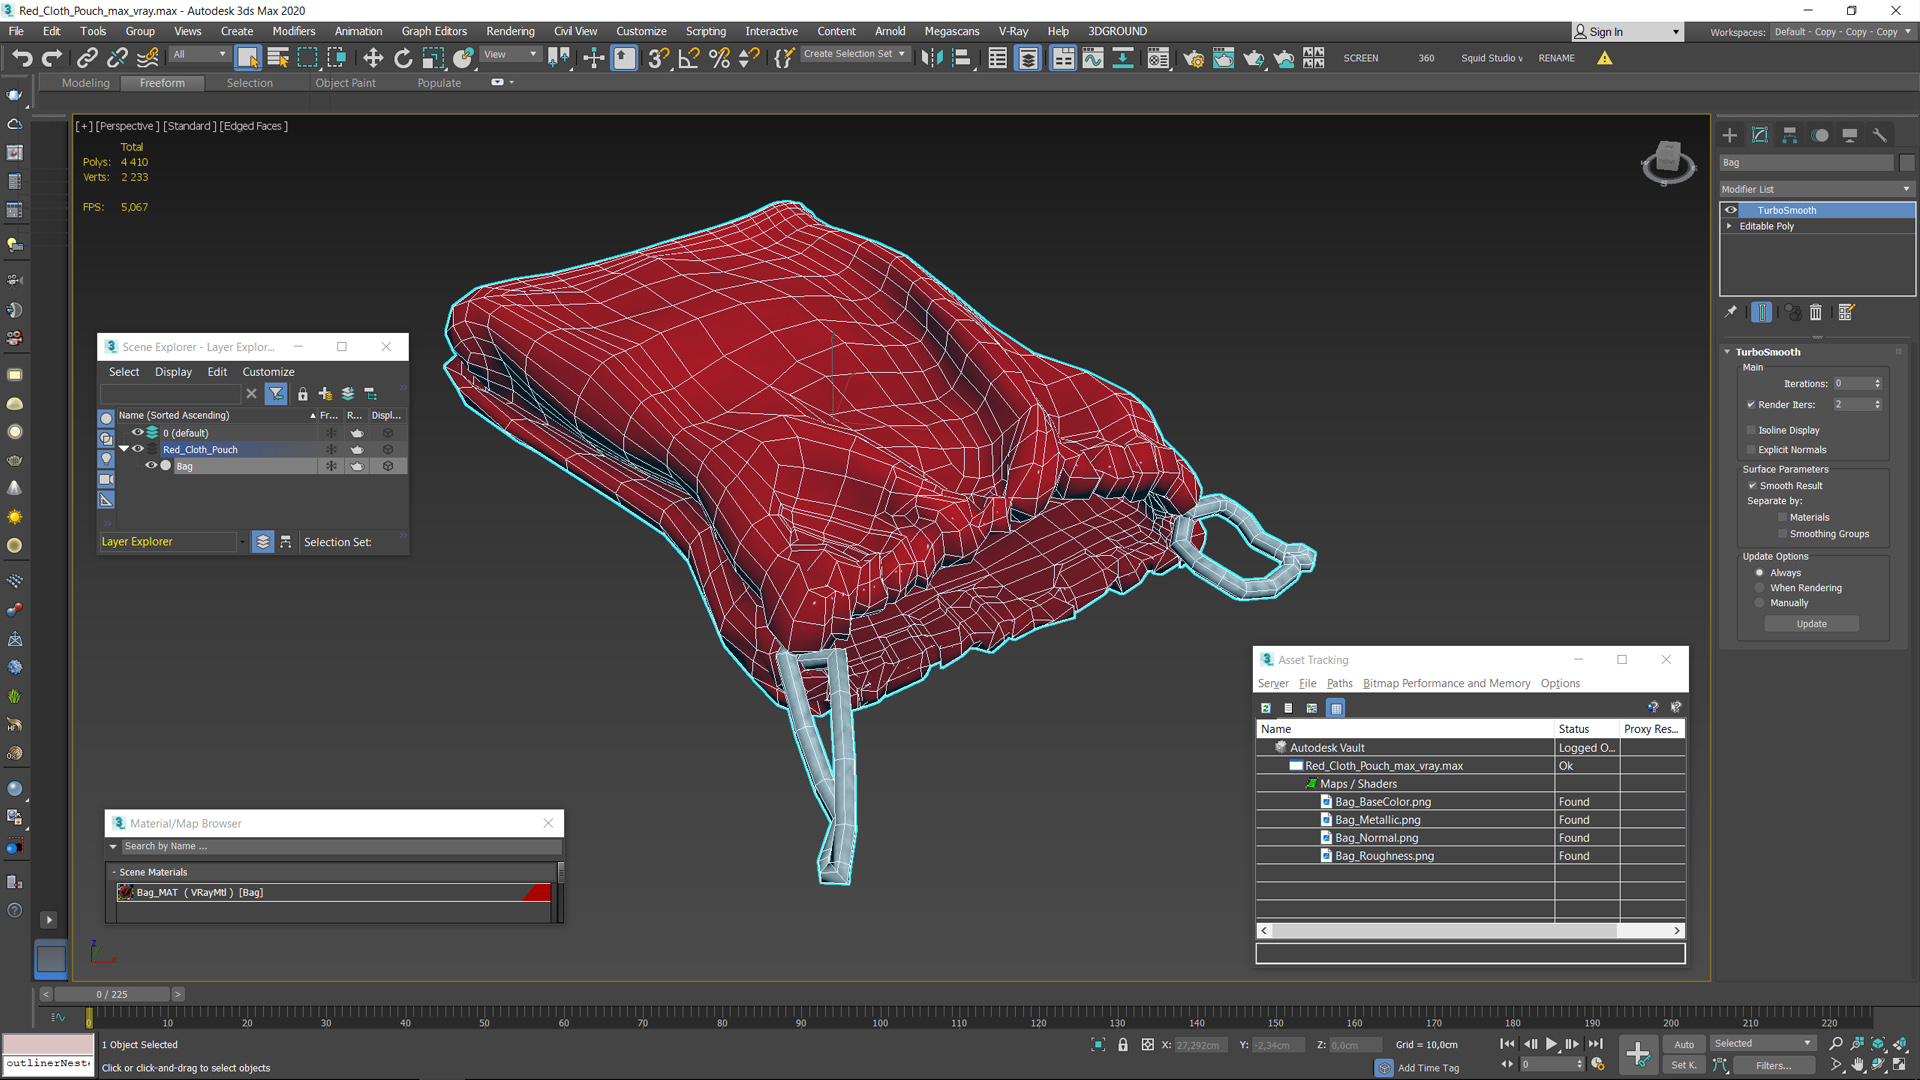Viewport: 1920px width, 1080px height.
Task: Open the Mirror tool
Action: coord(931,58)
